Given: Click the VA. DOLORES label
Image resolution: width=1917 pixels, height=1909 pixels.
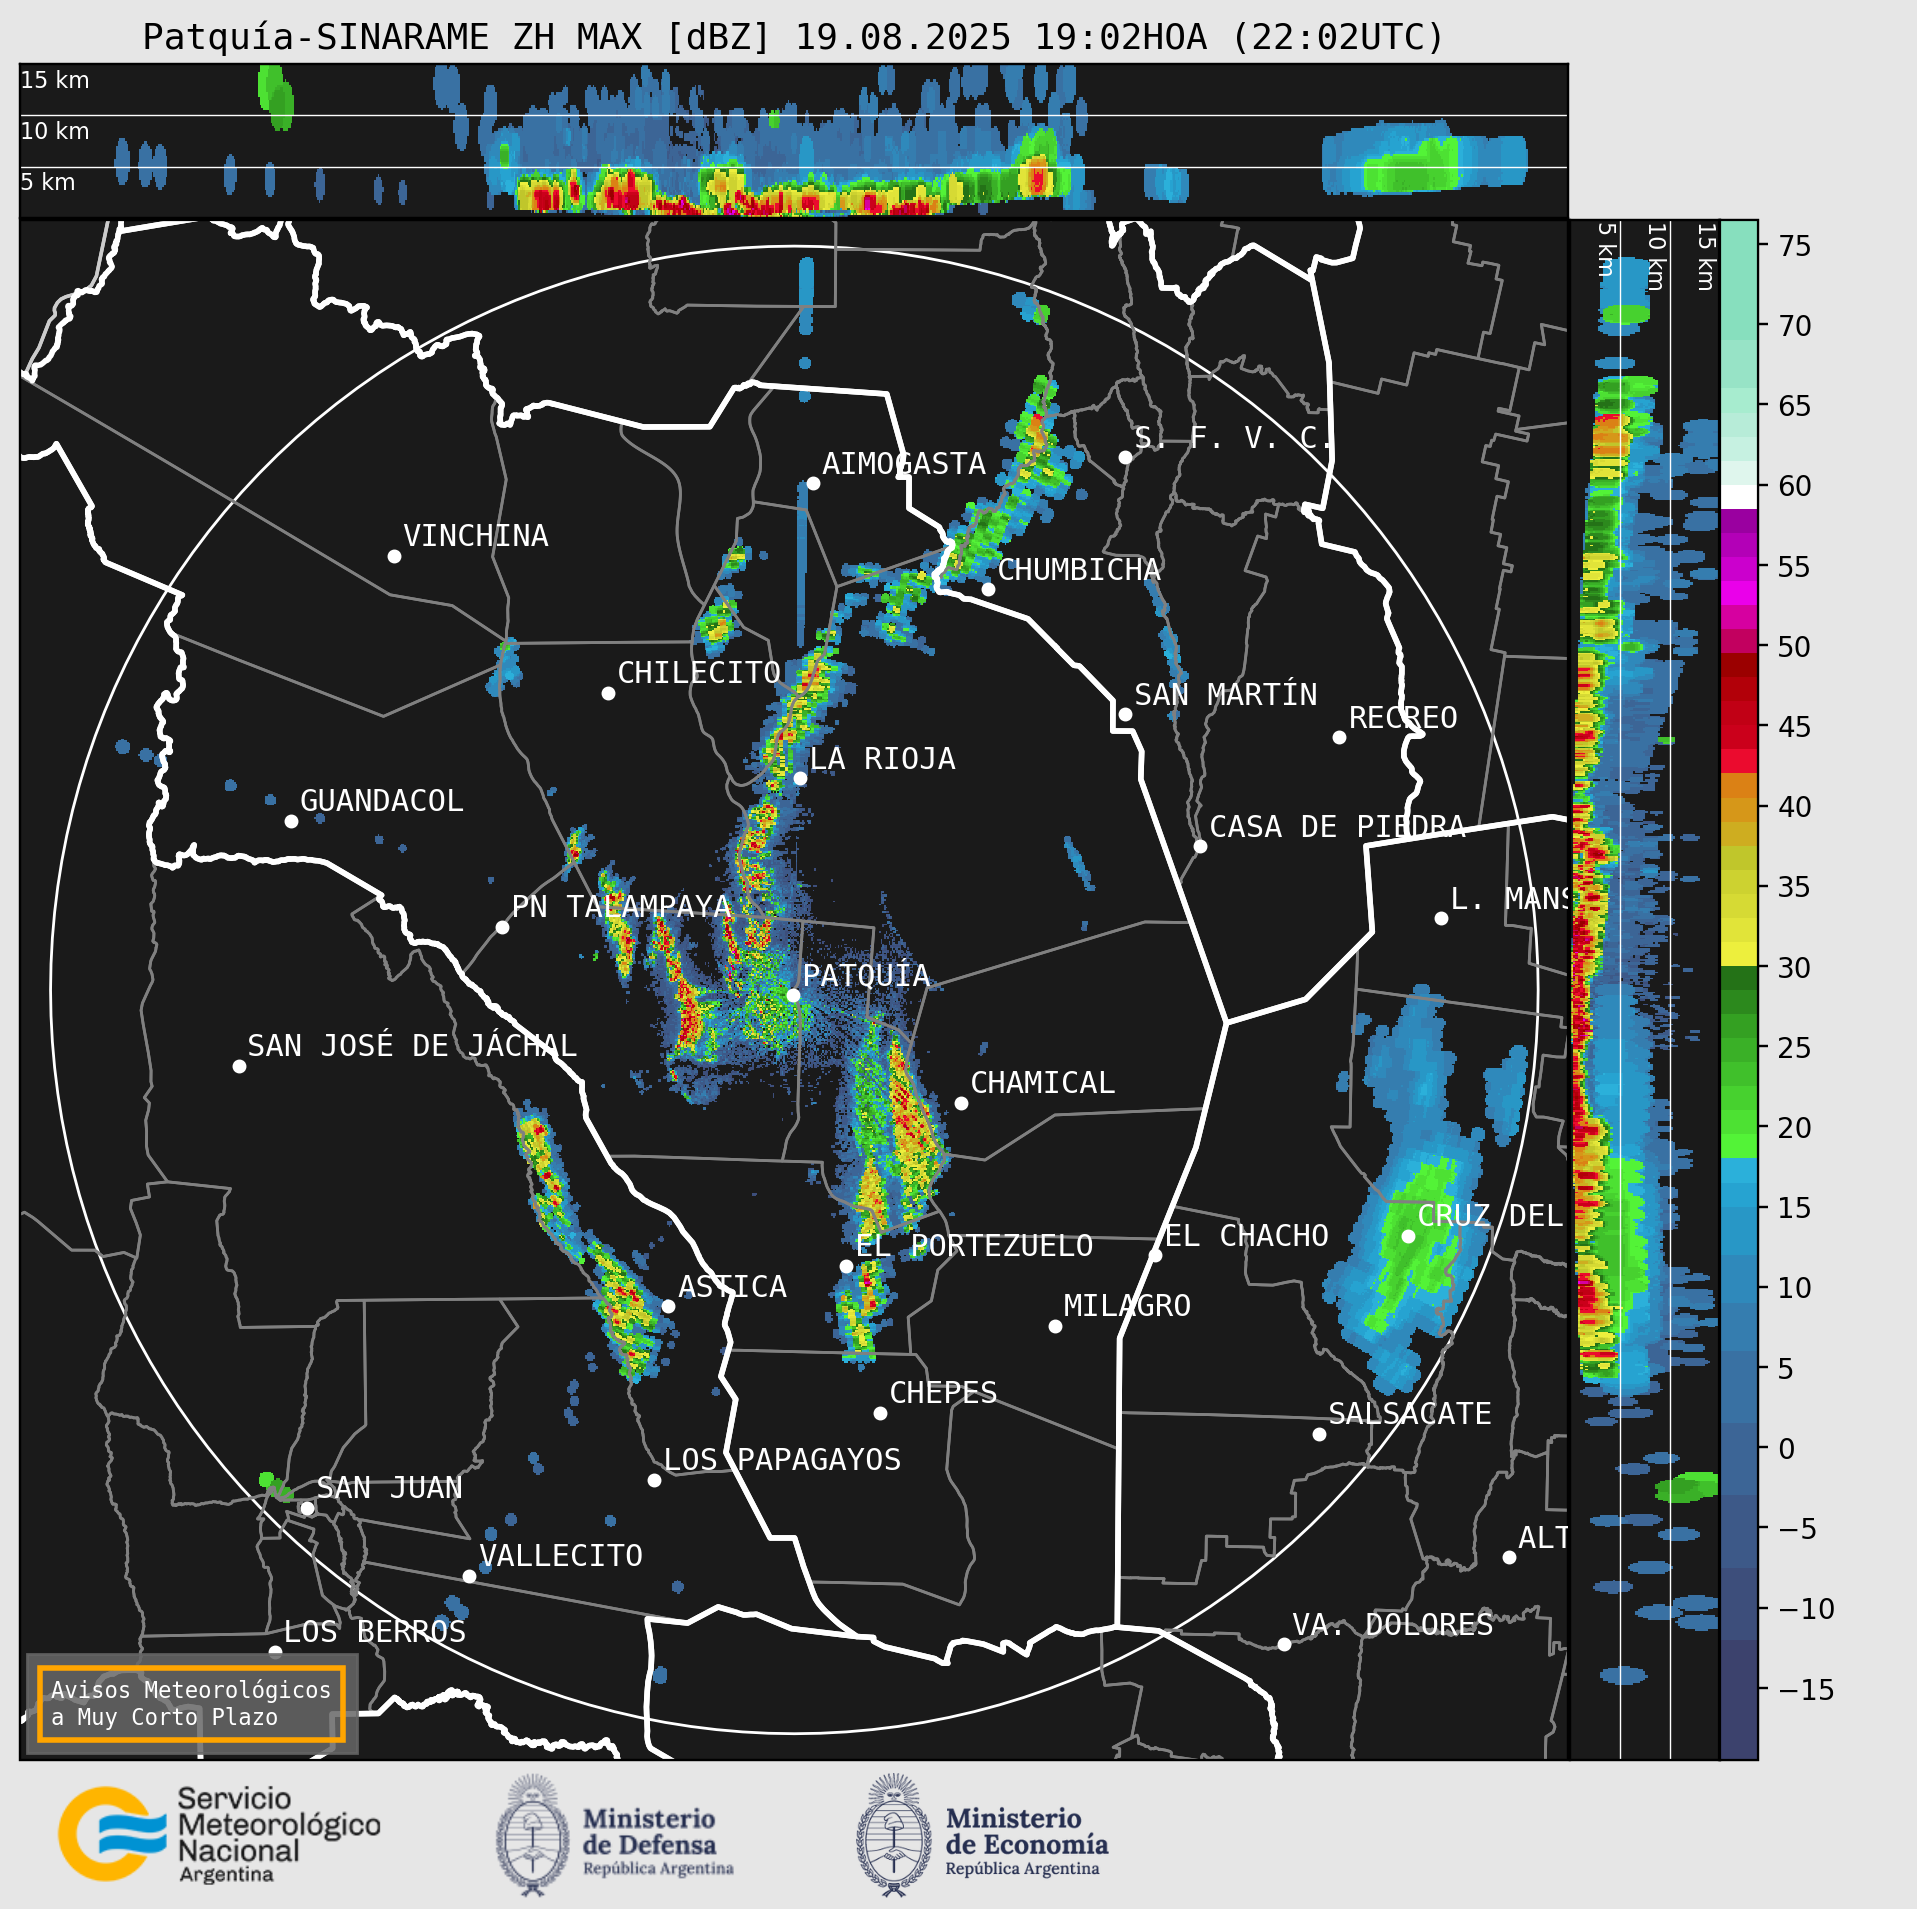Looking at the screenshot, I should (1392, 1624).
